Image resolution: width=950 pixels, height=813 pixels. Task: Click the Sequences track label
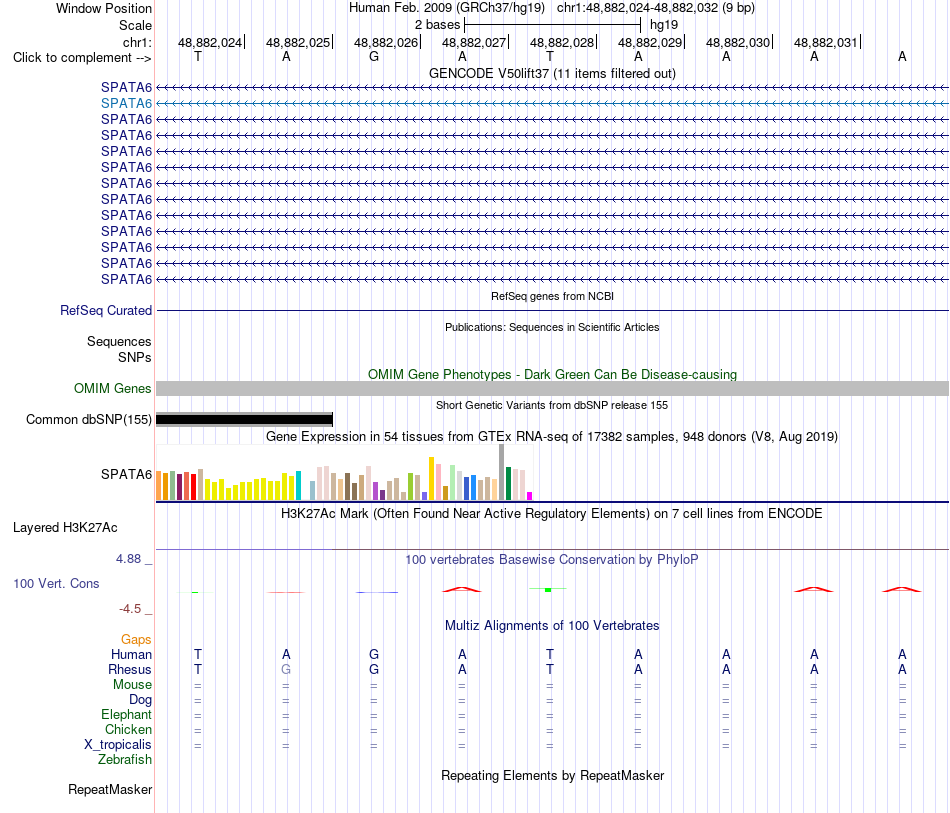pyautogui.click(x=119, y=341)
